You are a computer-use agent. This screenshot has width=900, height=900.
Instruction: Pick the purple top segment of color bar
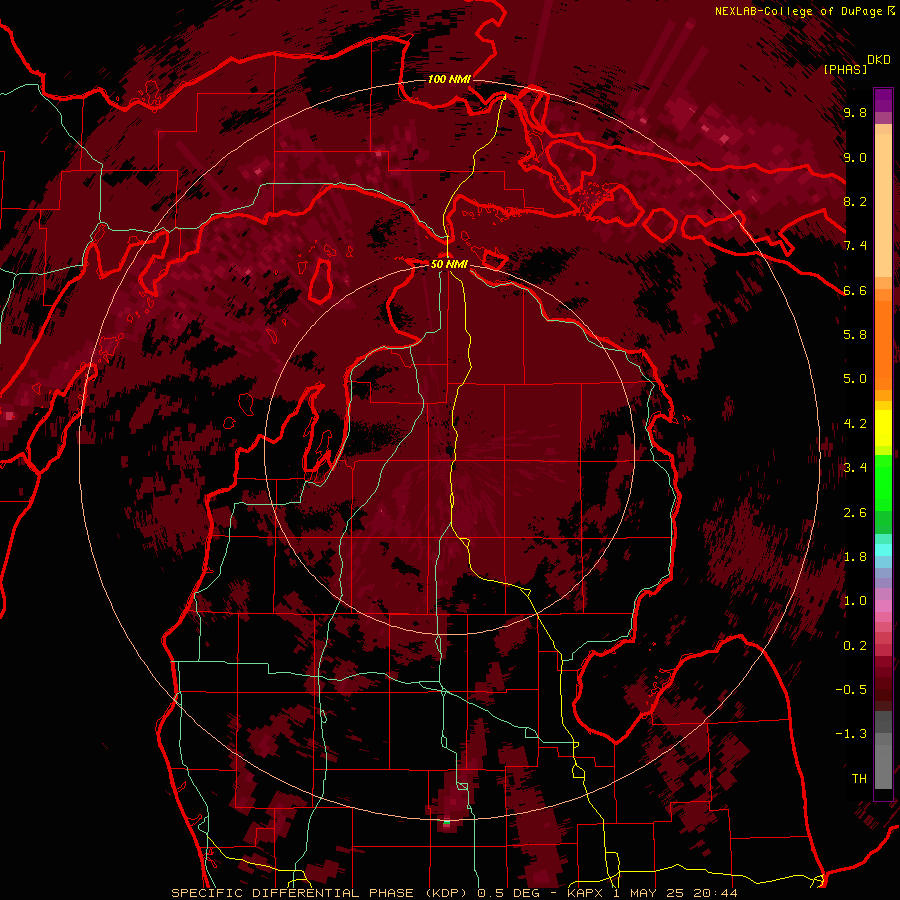[883, 100]
